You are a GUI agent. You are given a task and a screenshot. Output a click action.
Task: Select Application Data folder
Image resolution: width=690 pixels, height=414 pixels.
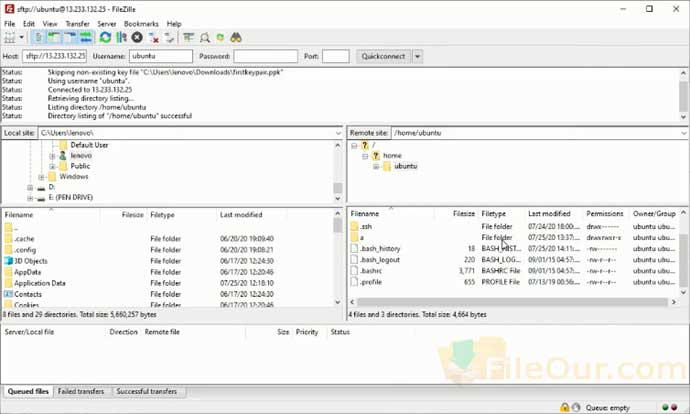click(40, 283)
